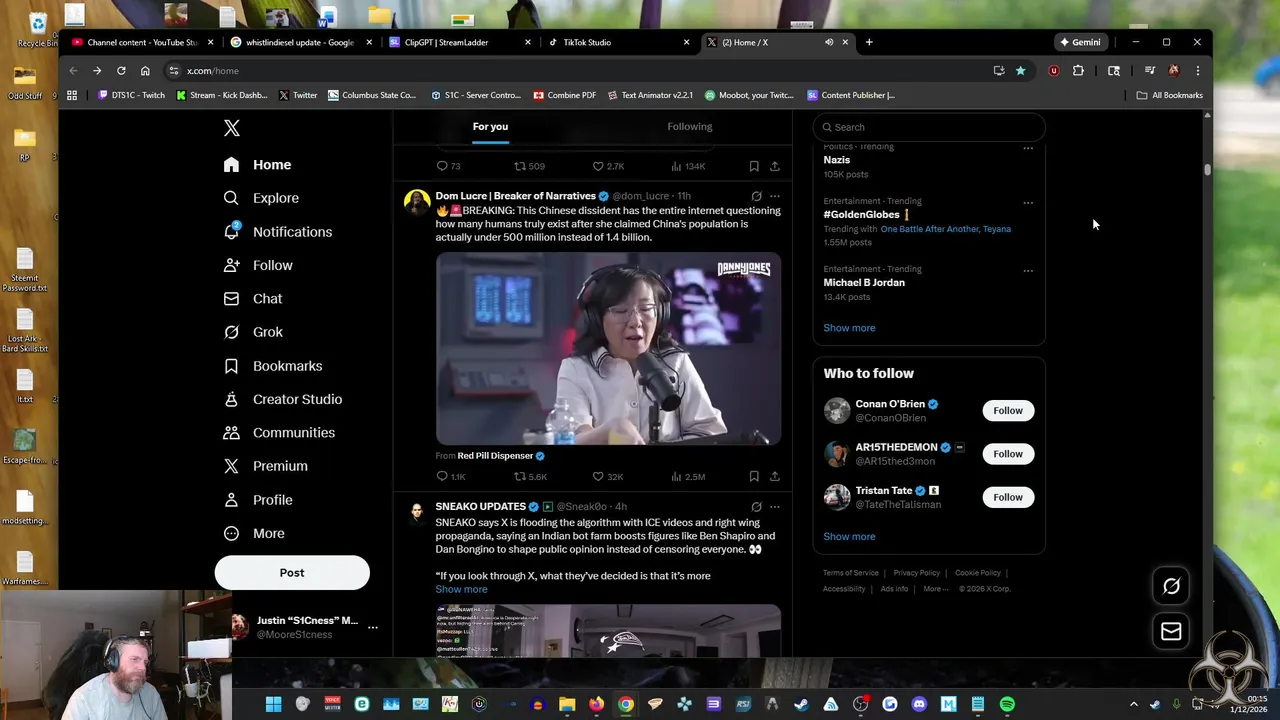Expand SNEAKO post with Show more

coord(461,589)
